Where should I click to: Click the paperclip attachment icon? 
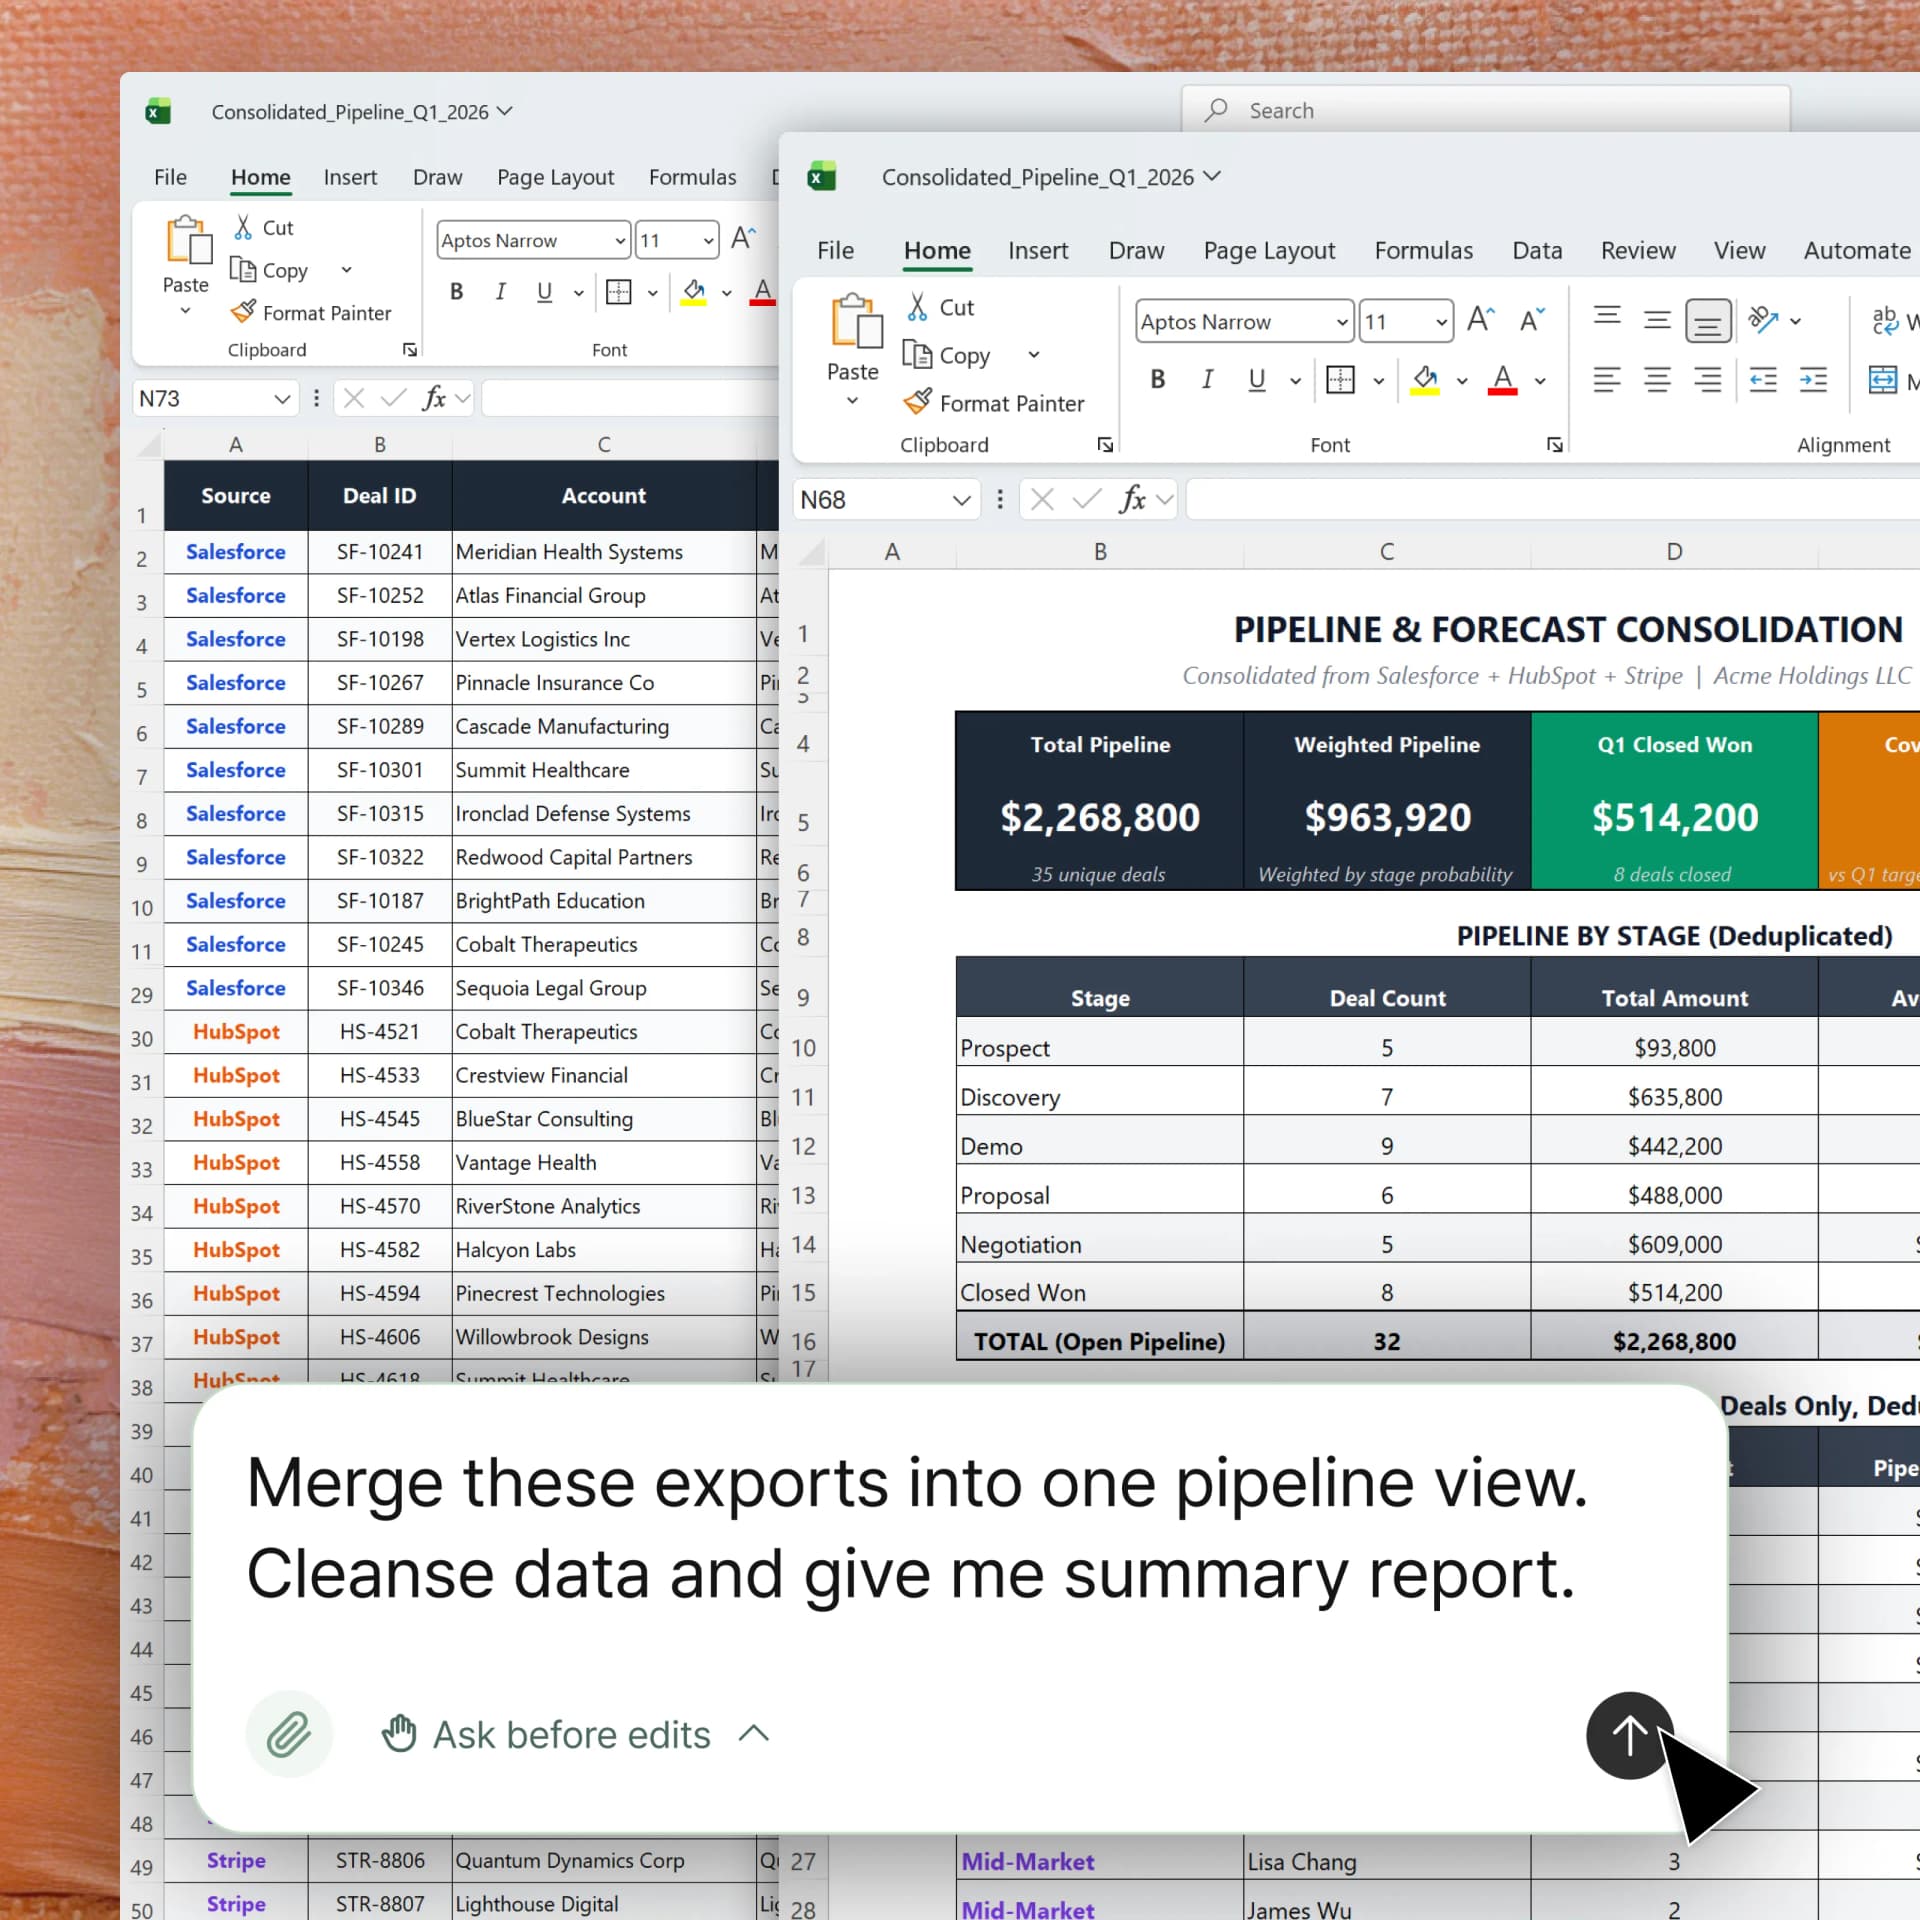click(289, 1735)
